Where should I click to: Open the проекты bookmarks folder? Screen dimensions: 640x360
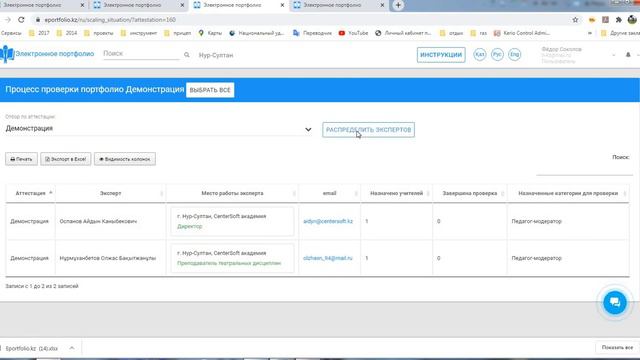pyautogui.click(x=99, y=33)
